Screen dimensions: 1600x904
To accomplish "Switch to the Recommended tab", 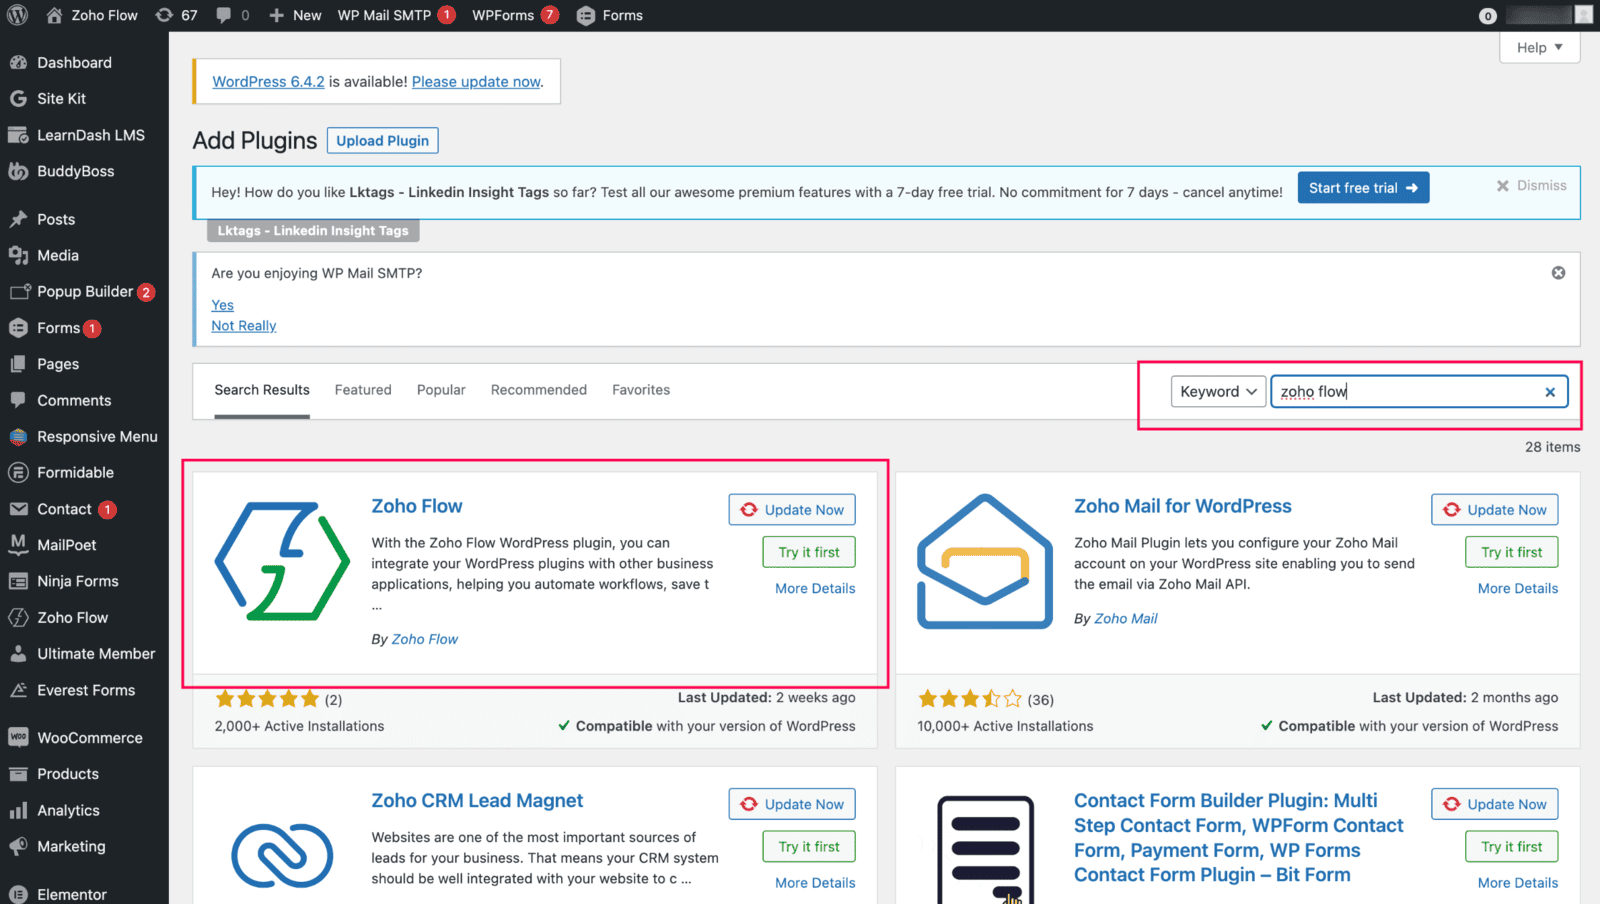I will [539, 390].
